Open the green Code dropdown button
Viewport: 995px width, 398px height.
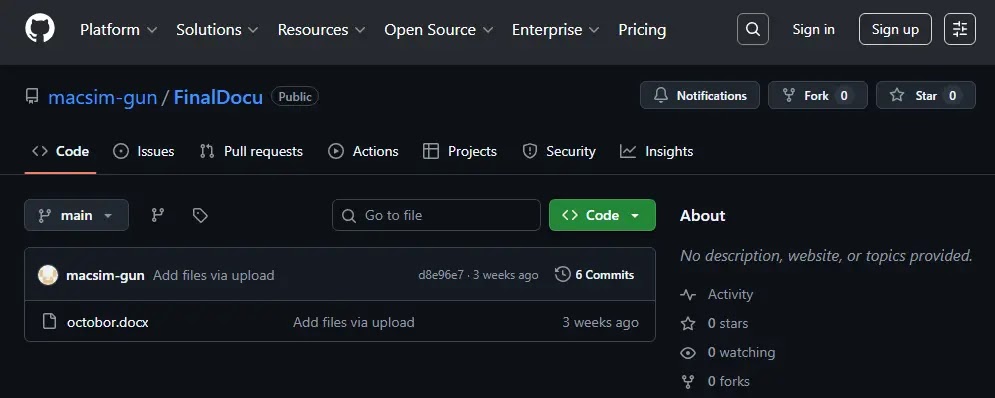coord(602,215)
